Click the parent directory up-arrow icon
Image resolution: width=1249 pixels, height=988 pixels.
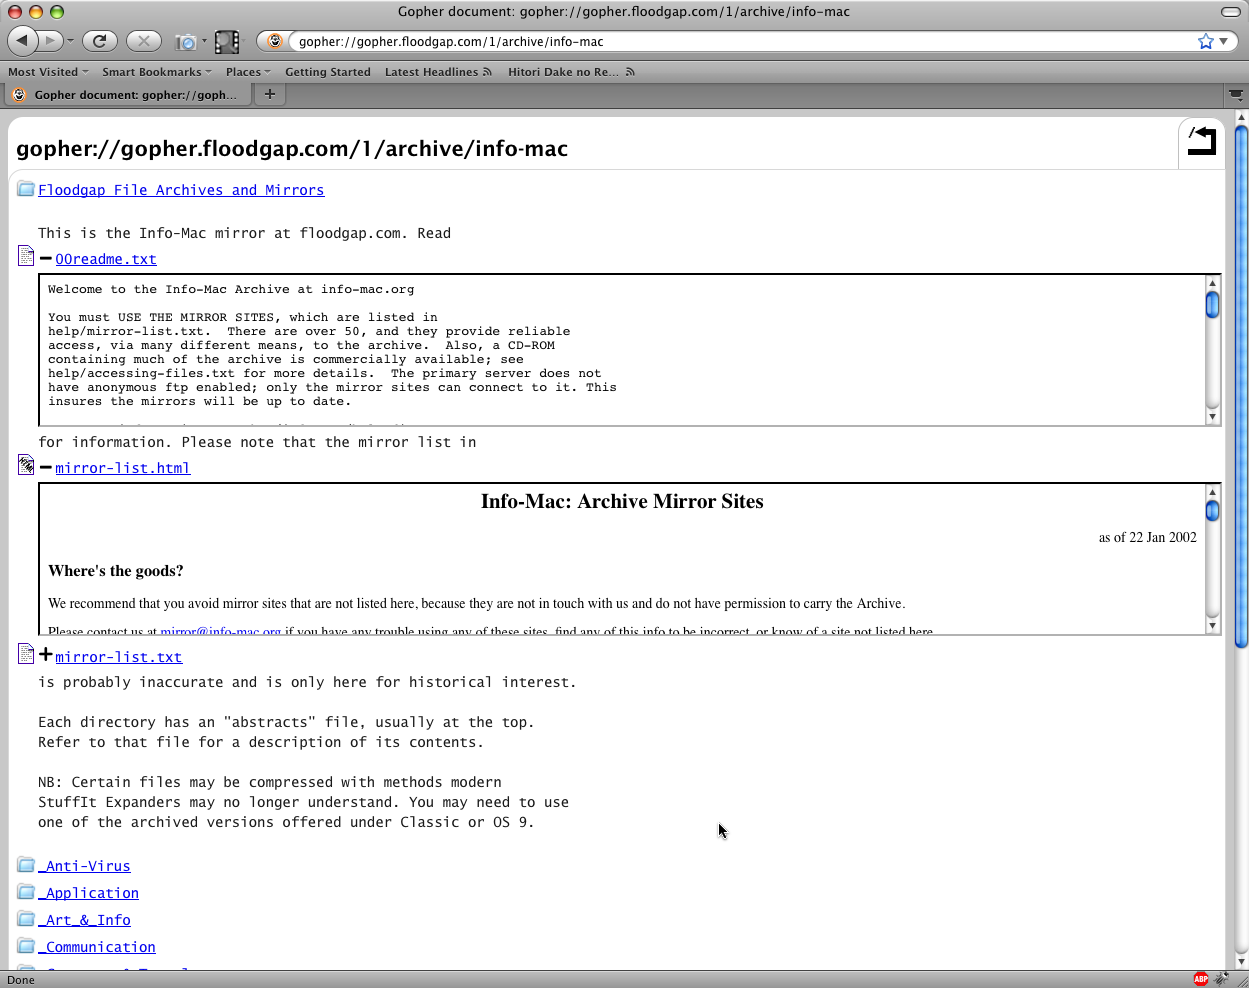point(1201,141)
